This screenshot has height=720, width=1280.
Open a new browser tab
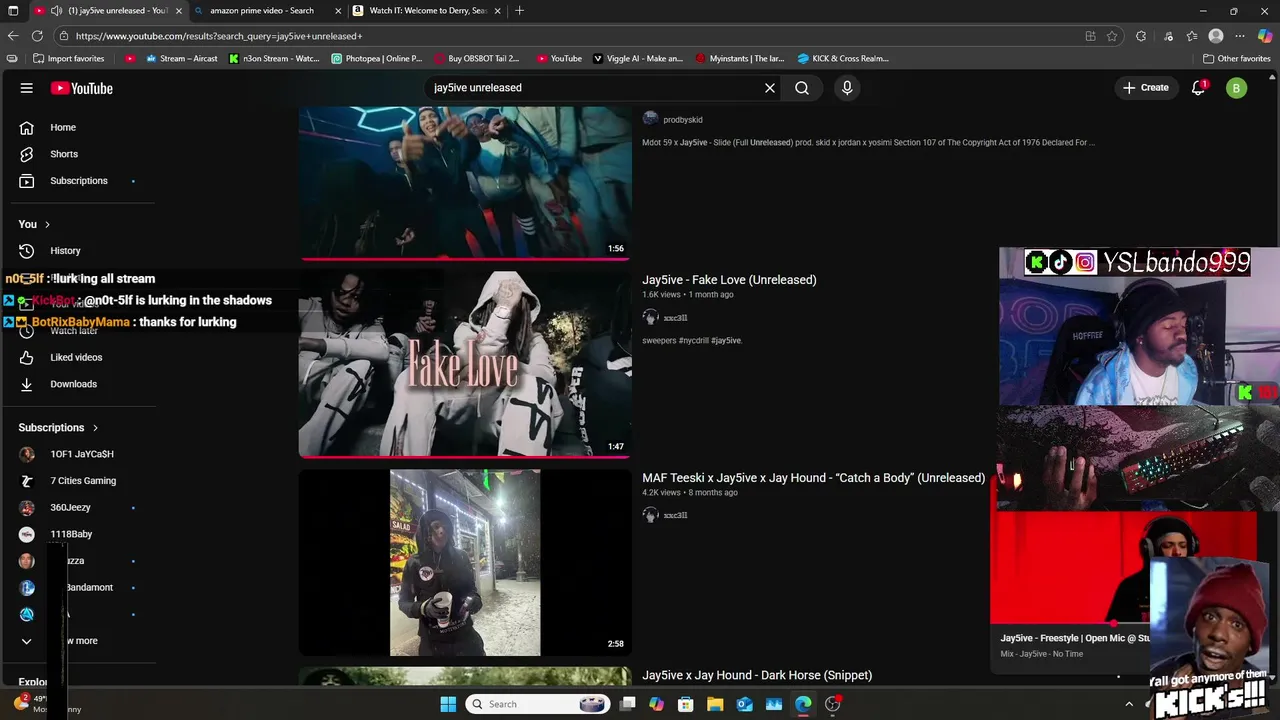coord(519,11)
